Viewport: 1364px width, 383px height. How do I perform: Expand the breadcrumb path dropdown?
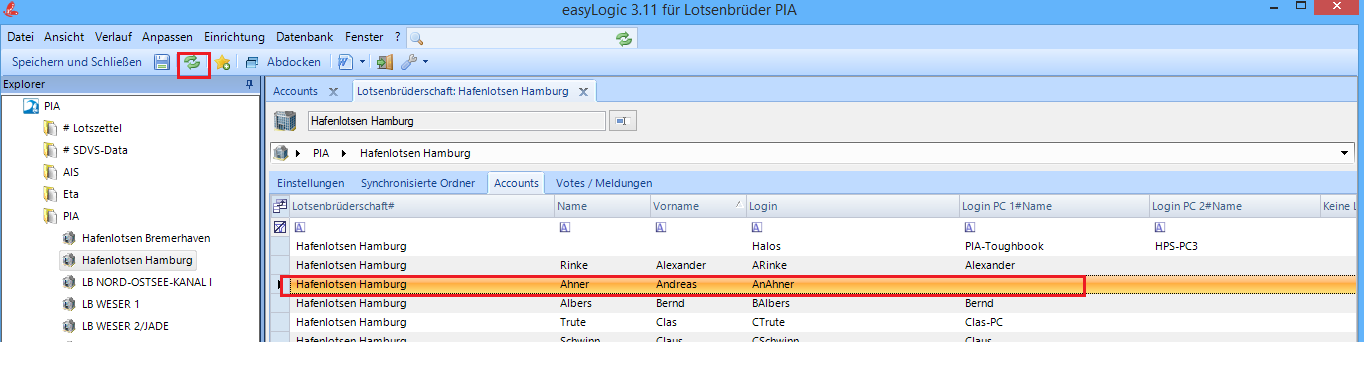coord(1345,153)
